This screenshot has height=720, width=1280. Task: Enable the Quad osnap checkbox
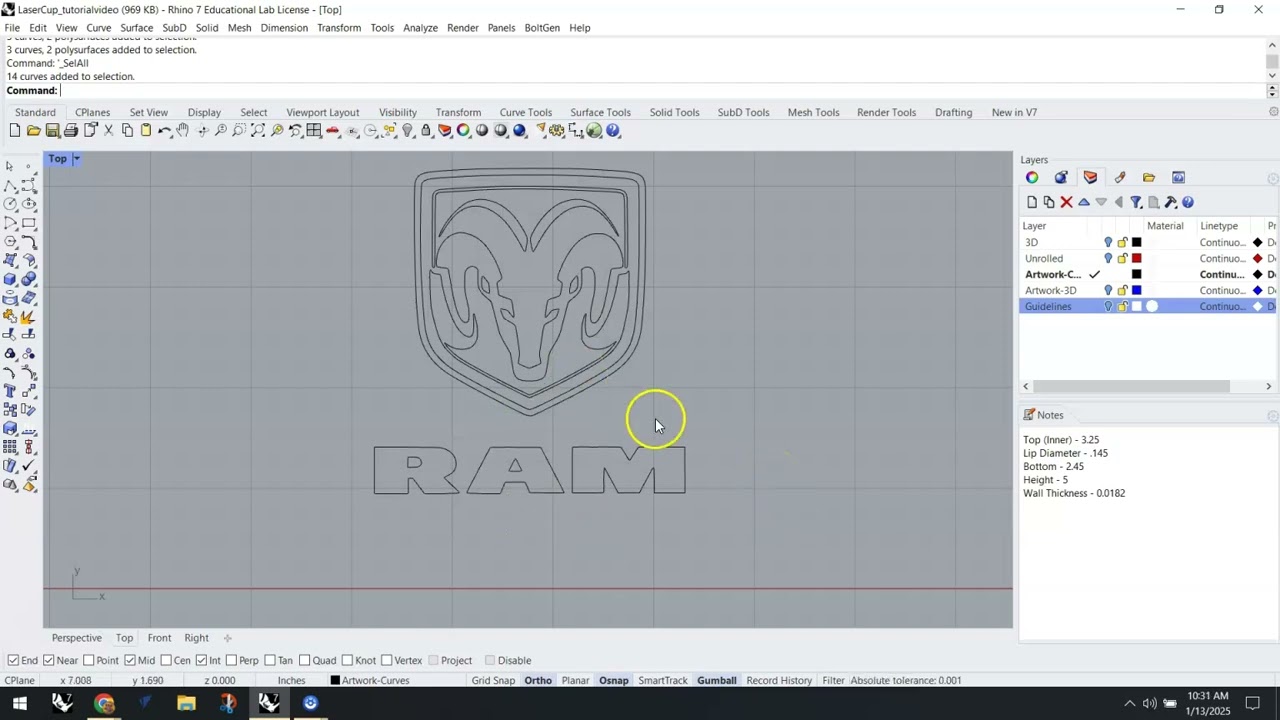(305, 660)
